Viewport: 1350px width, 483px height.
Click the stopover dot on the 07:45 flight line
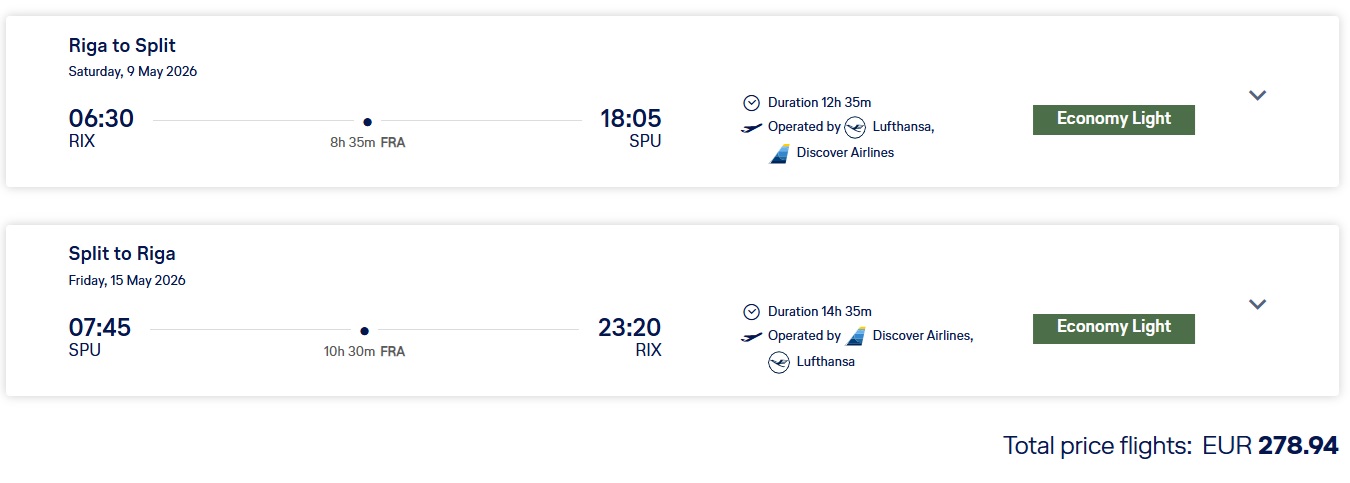point(365,331)
